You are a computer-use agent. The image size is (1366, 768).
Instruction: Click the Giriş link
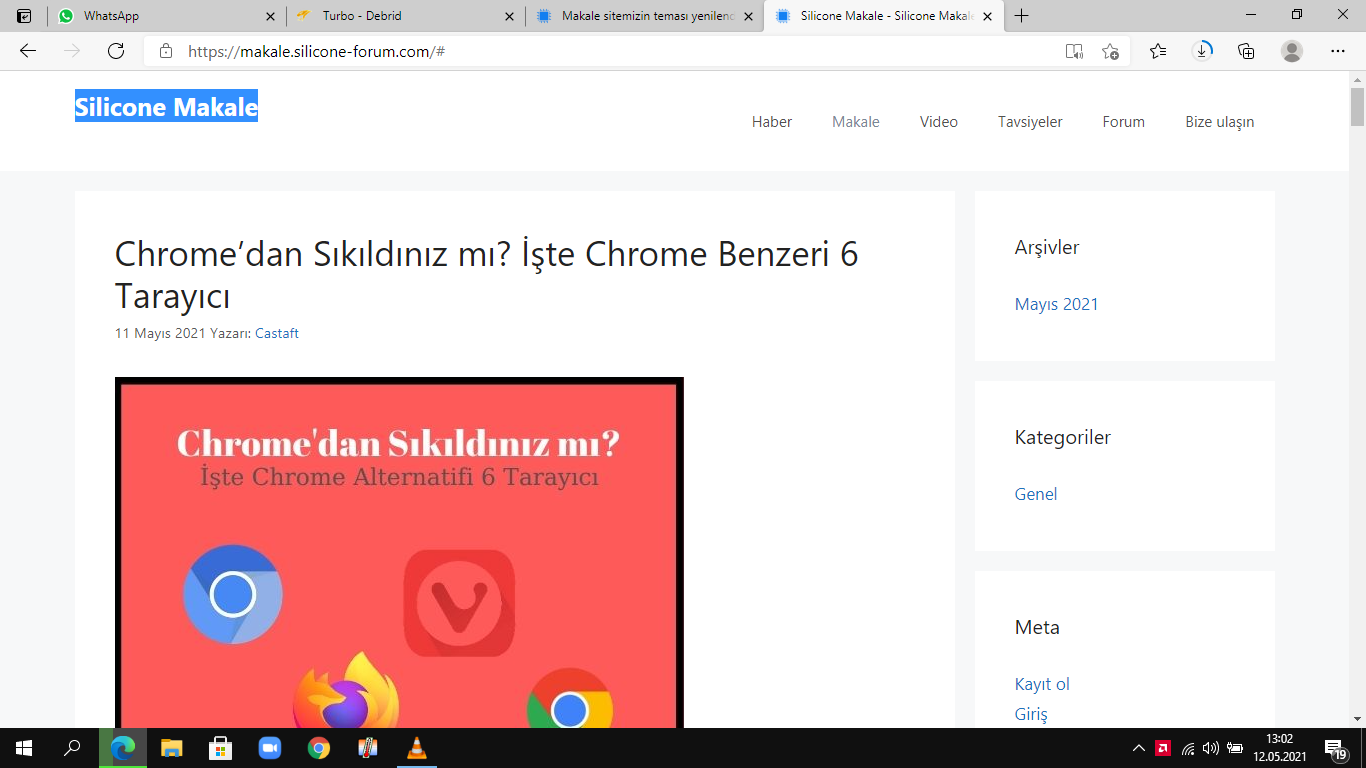1031,714
